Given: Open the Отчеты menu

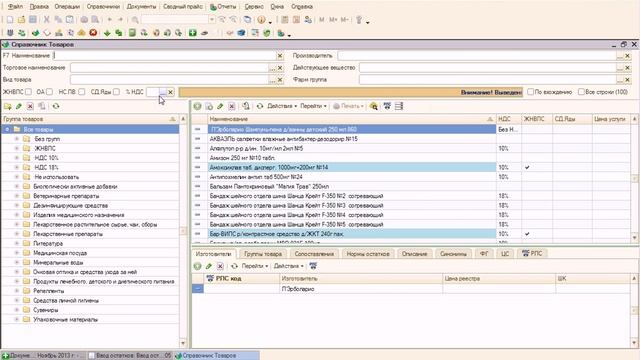Looking at the screenshot, I should 223,7.
